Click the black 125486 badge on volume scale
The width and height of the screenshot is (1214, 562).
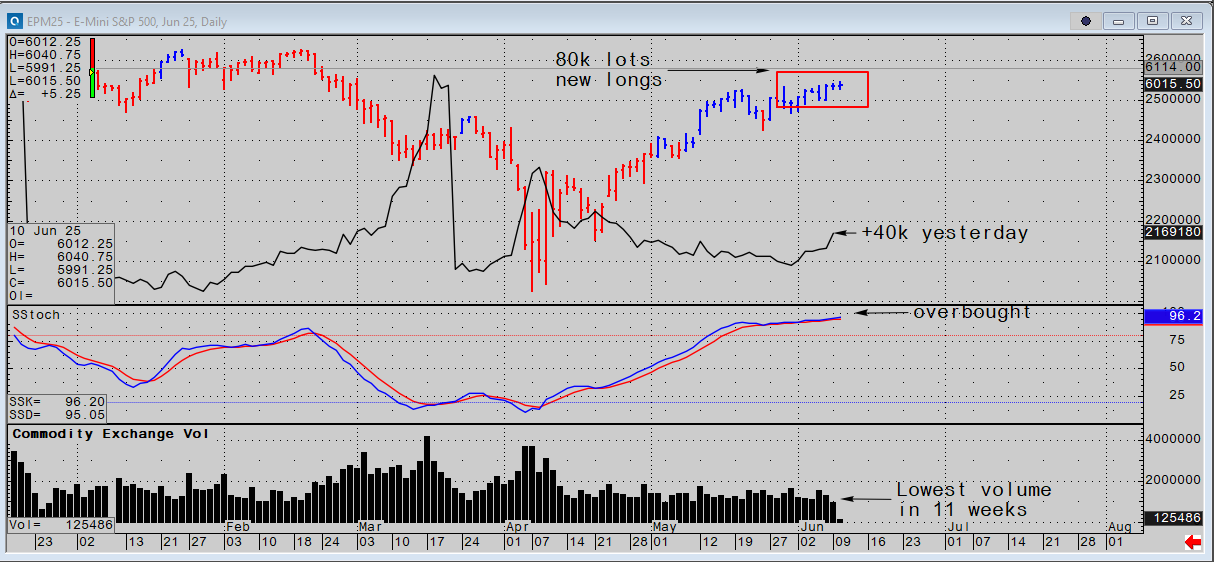(1172, 519)
